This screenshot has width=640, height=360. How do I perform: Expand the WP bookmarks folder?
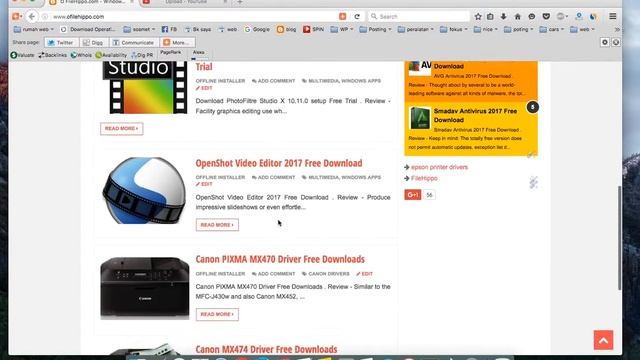(342, 29)
